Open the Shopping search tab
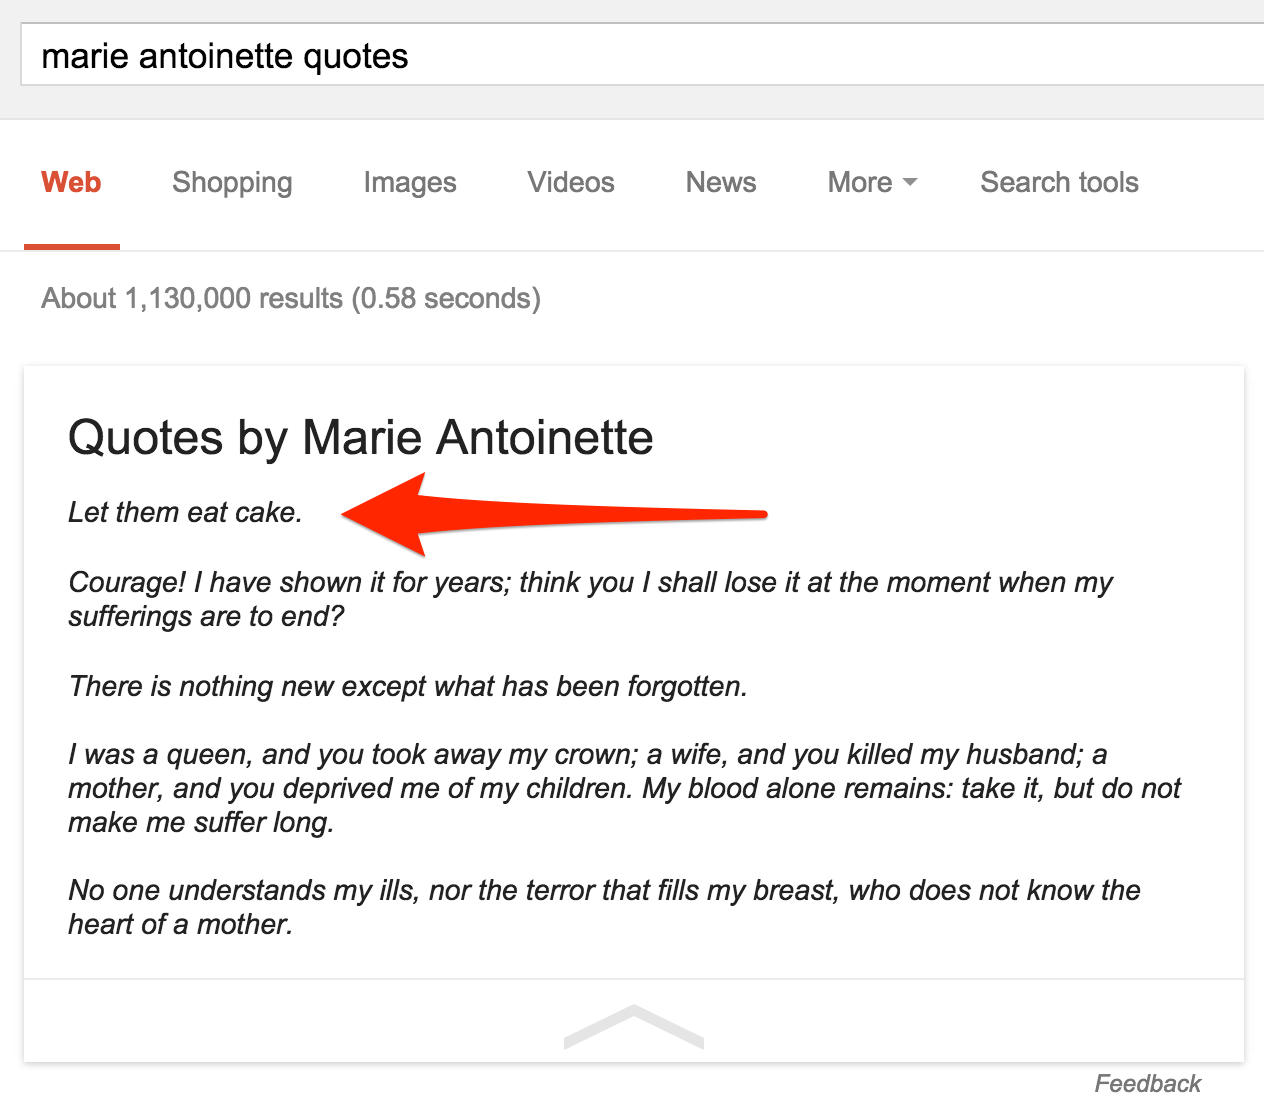The image size is (1264, 1118). 231,182
